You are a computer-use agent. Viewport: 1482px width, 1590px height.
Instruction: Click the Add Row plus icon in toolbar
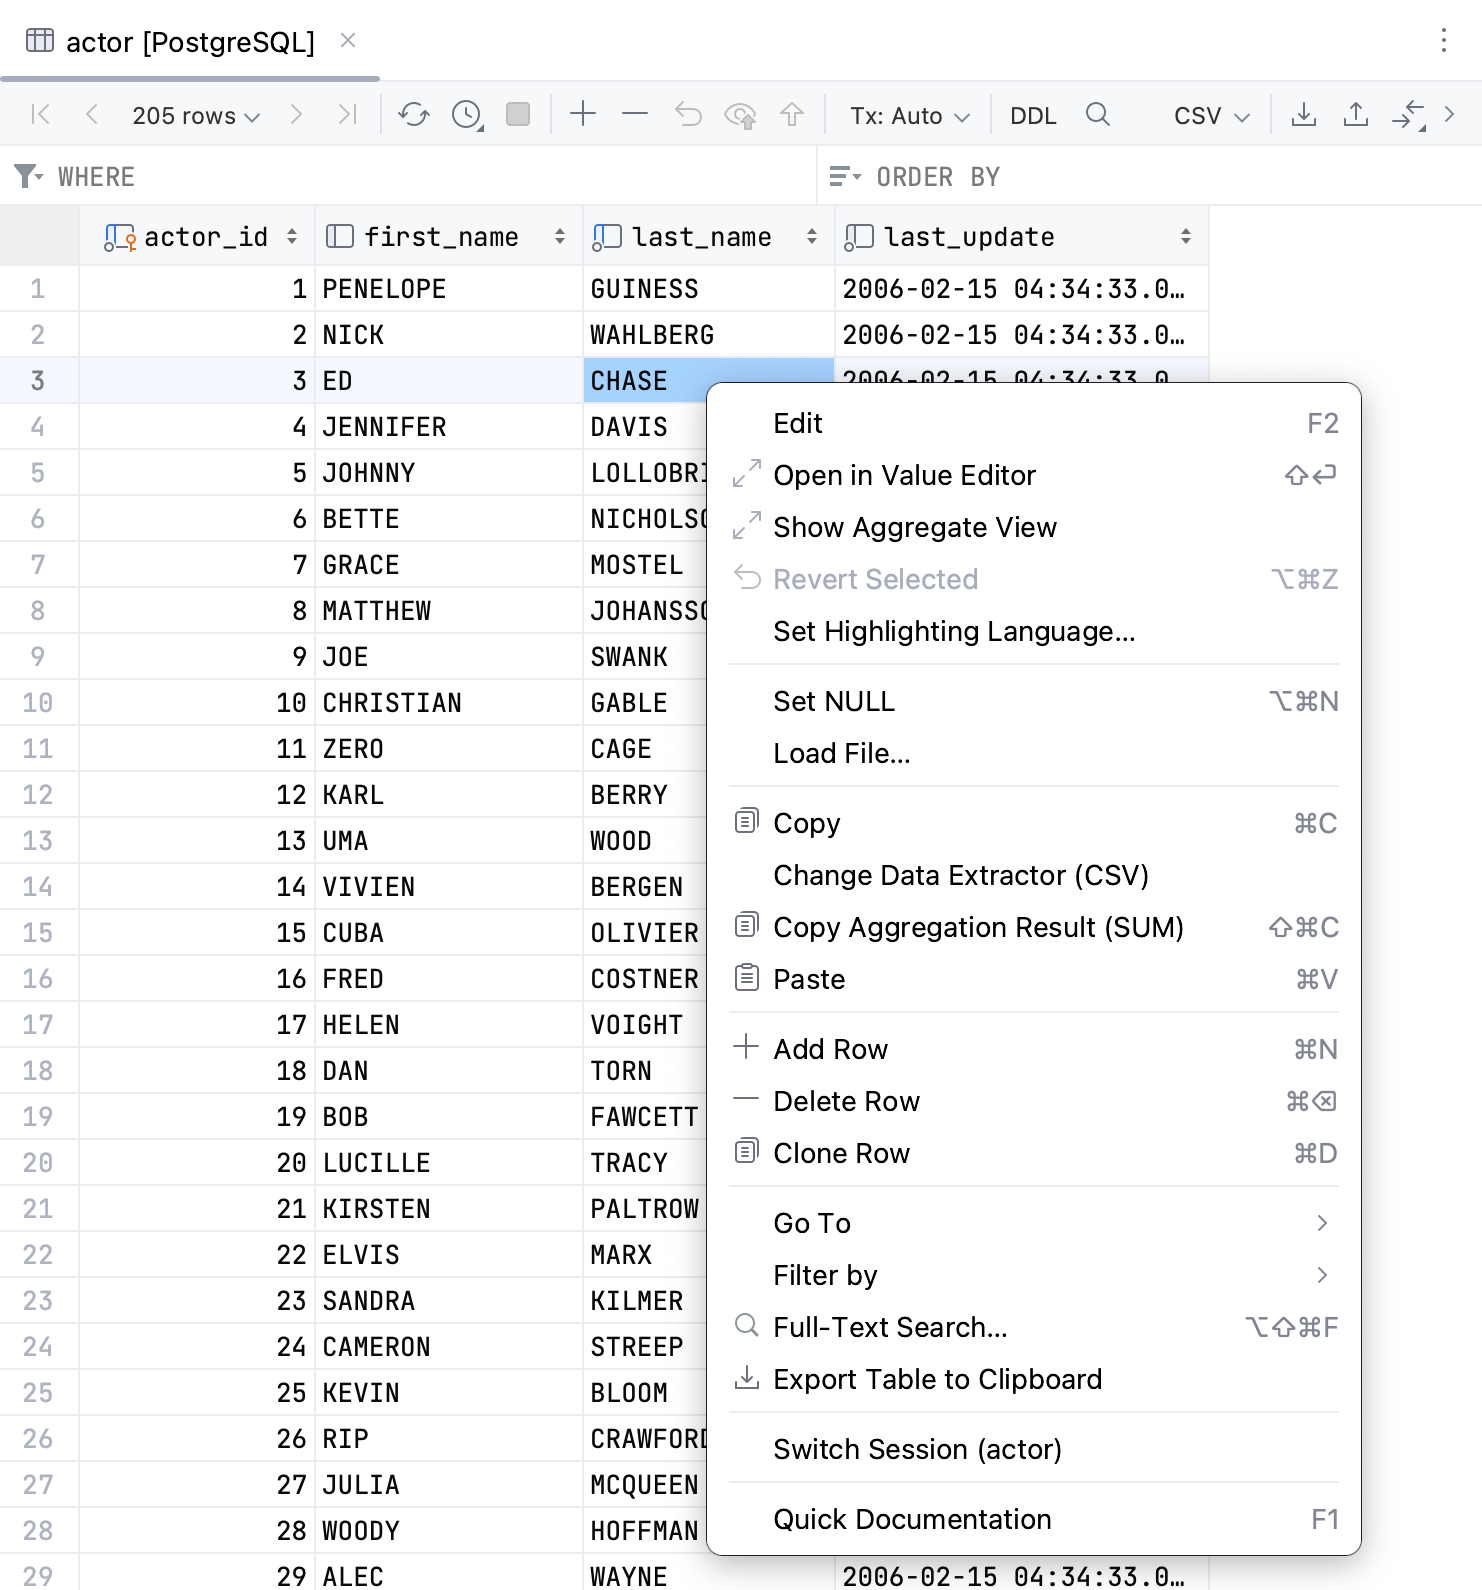(583, 115)
